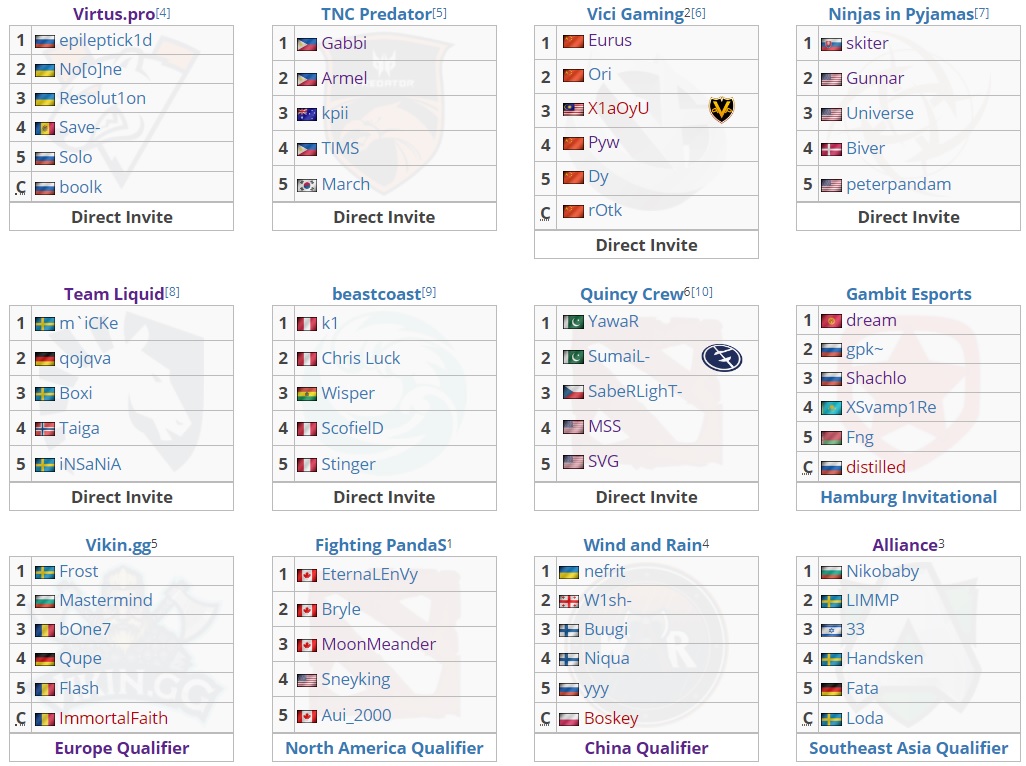
Task: Open the Quincy Crew team page
Action: pyautogui.click(x=629, y=293)
